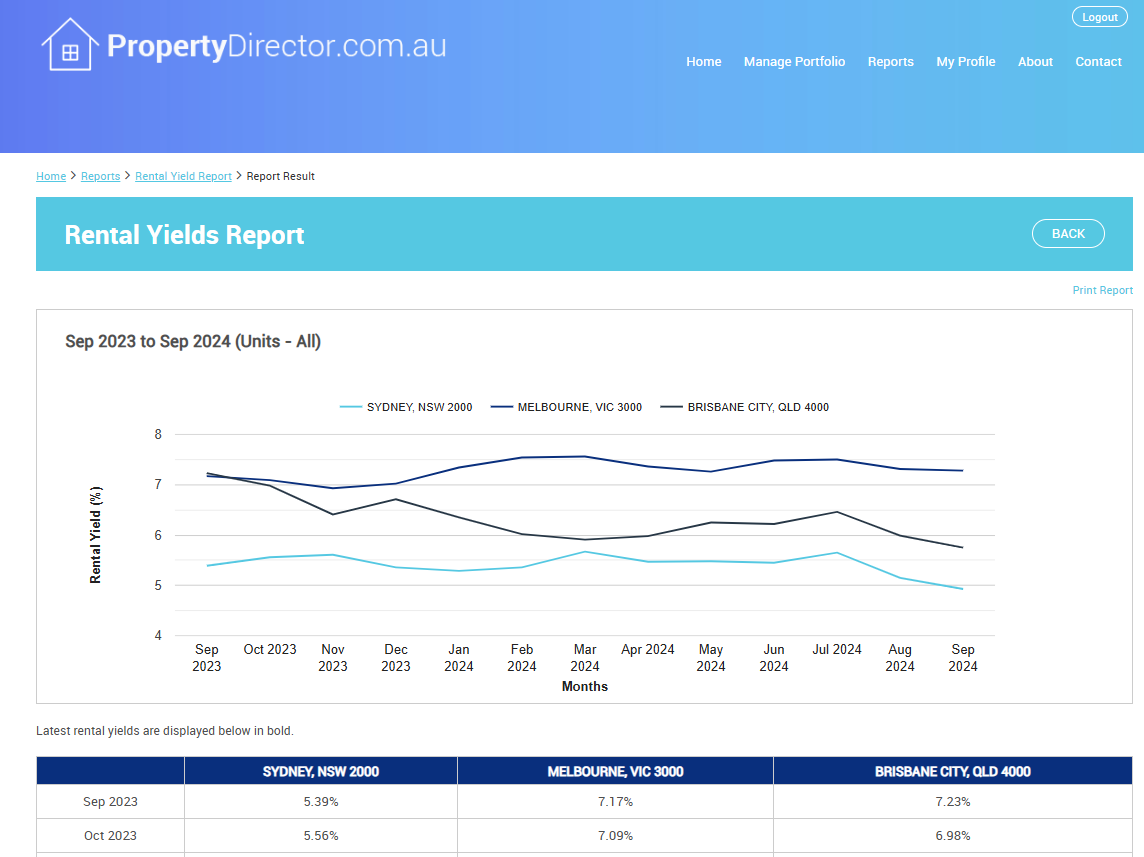Navigate to My Profile

coord(965,61)
